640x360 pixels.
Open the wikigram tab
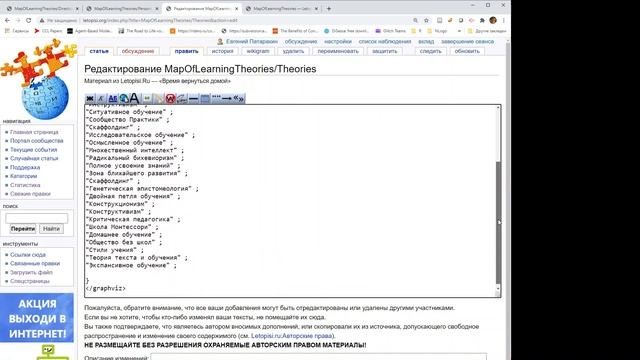pos(258,51)
